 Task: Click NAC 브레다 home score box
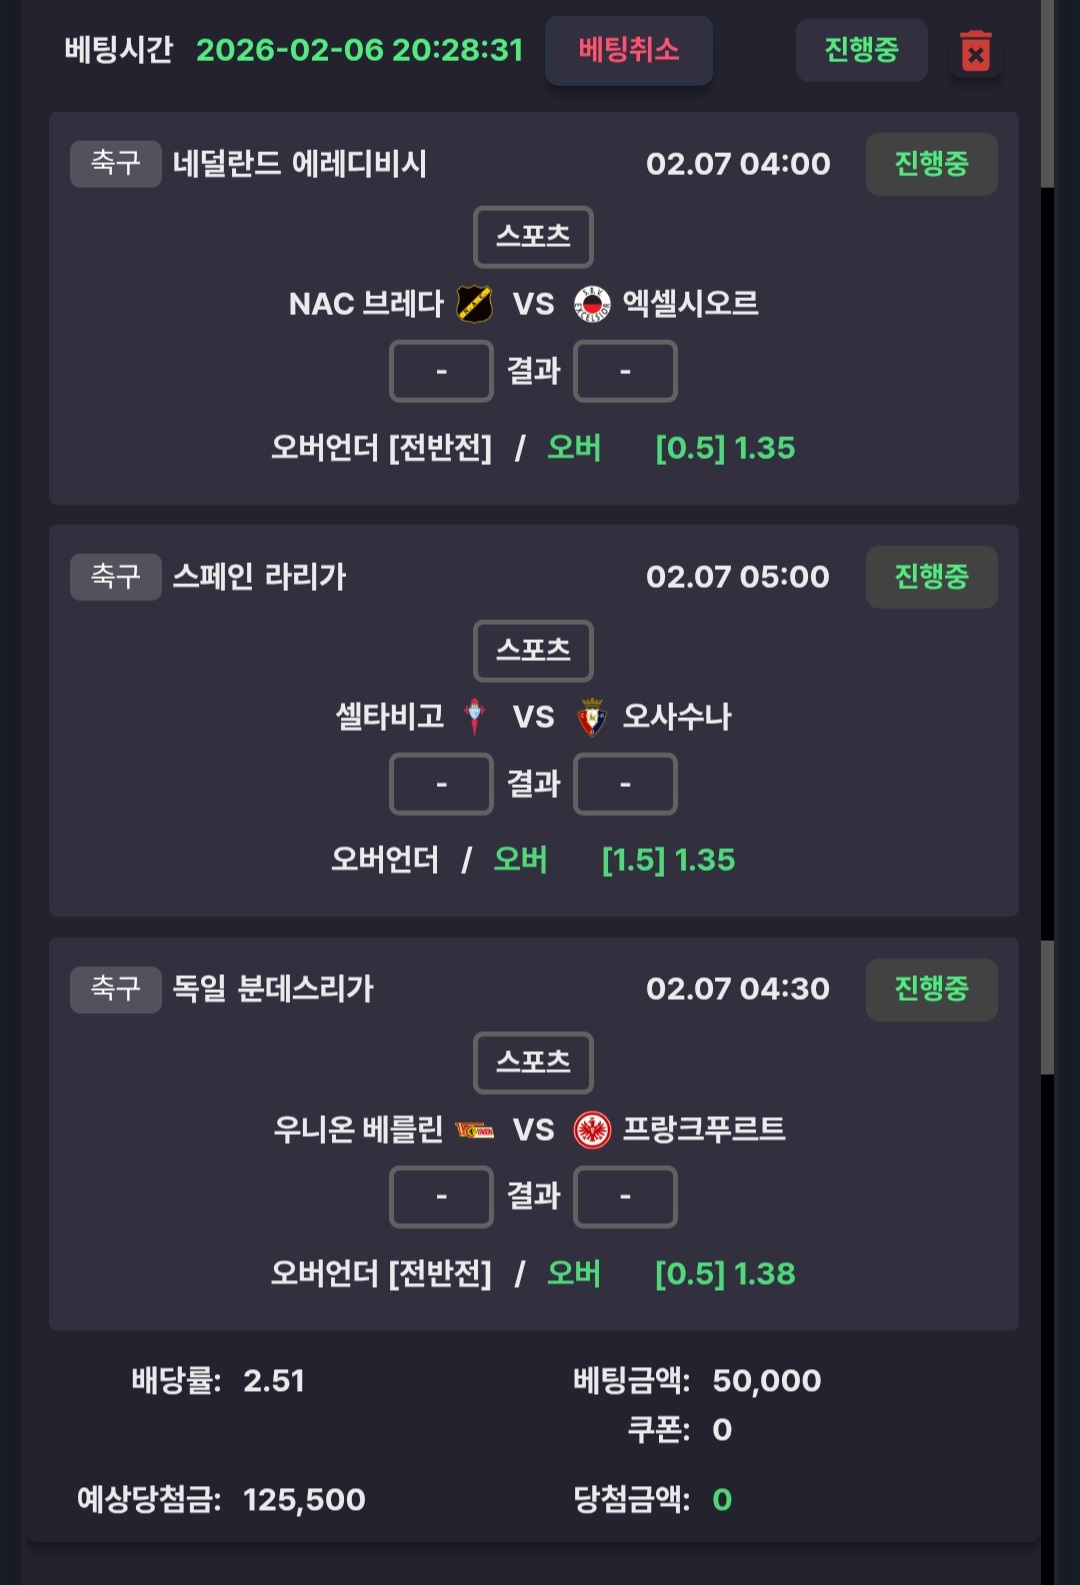441,371
